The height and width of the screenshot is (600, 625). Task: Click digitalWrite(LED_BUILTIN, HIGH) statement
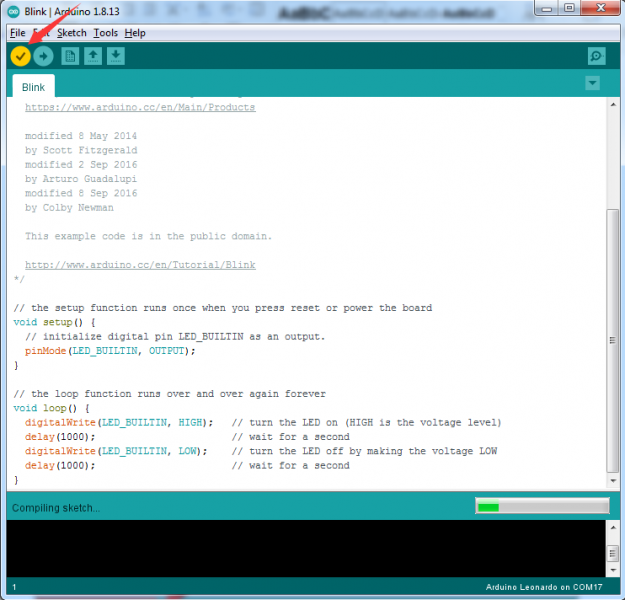pos(119,423)
